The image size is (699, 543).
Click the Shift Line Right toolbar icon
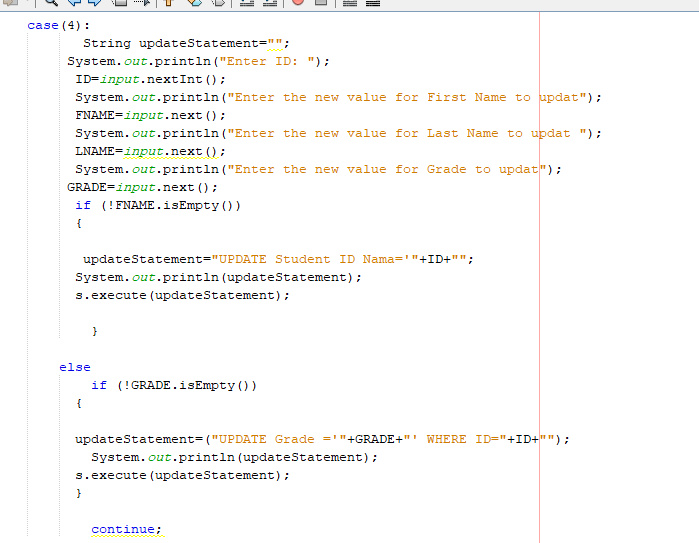pyautogui.click(x=270, y=2)
